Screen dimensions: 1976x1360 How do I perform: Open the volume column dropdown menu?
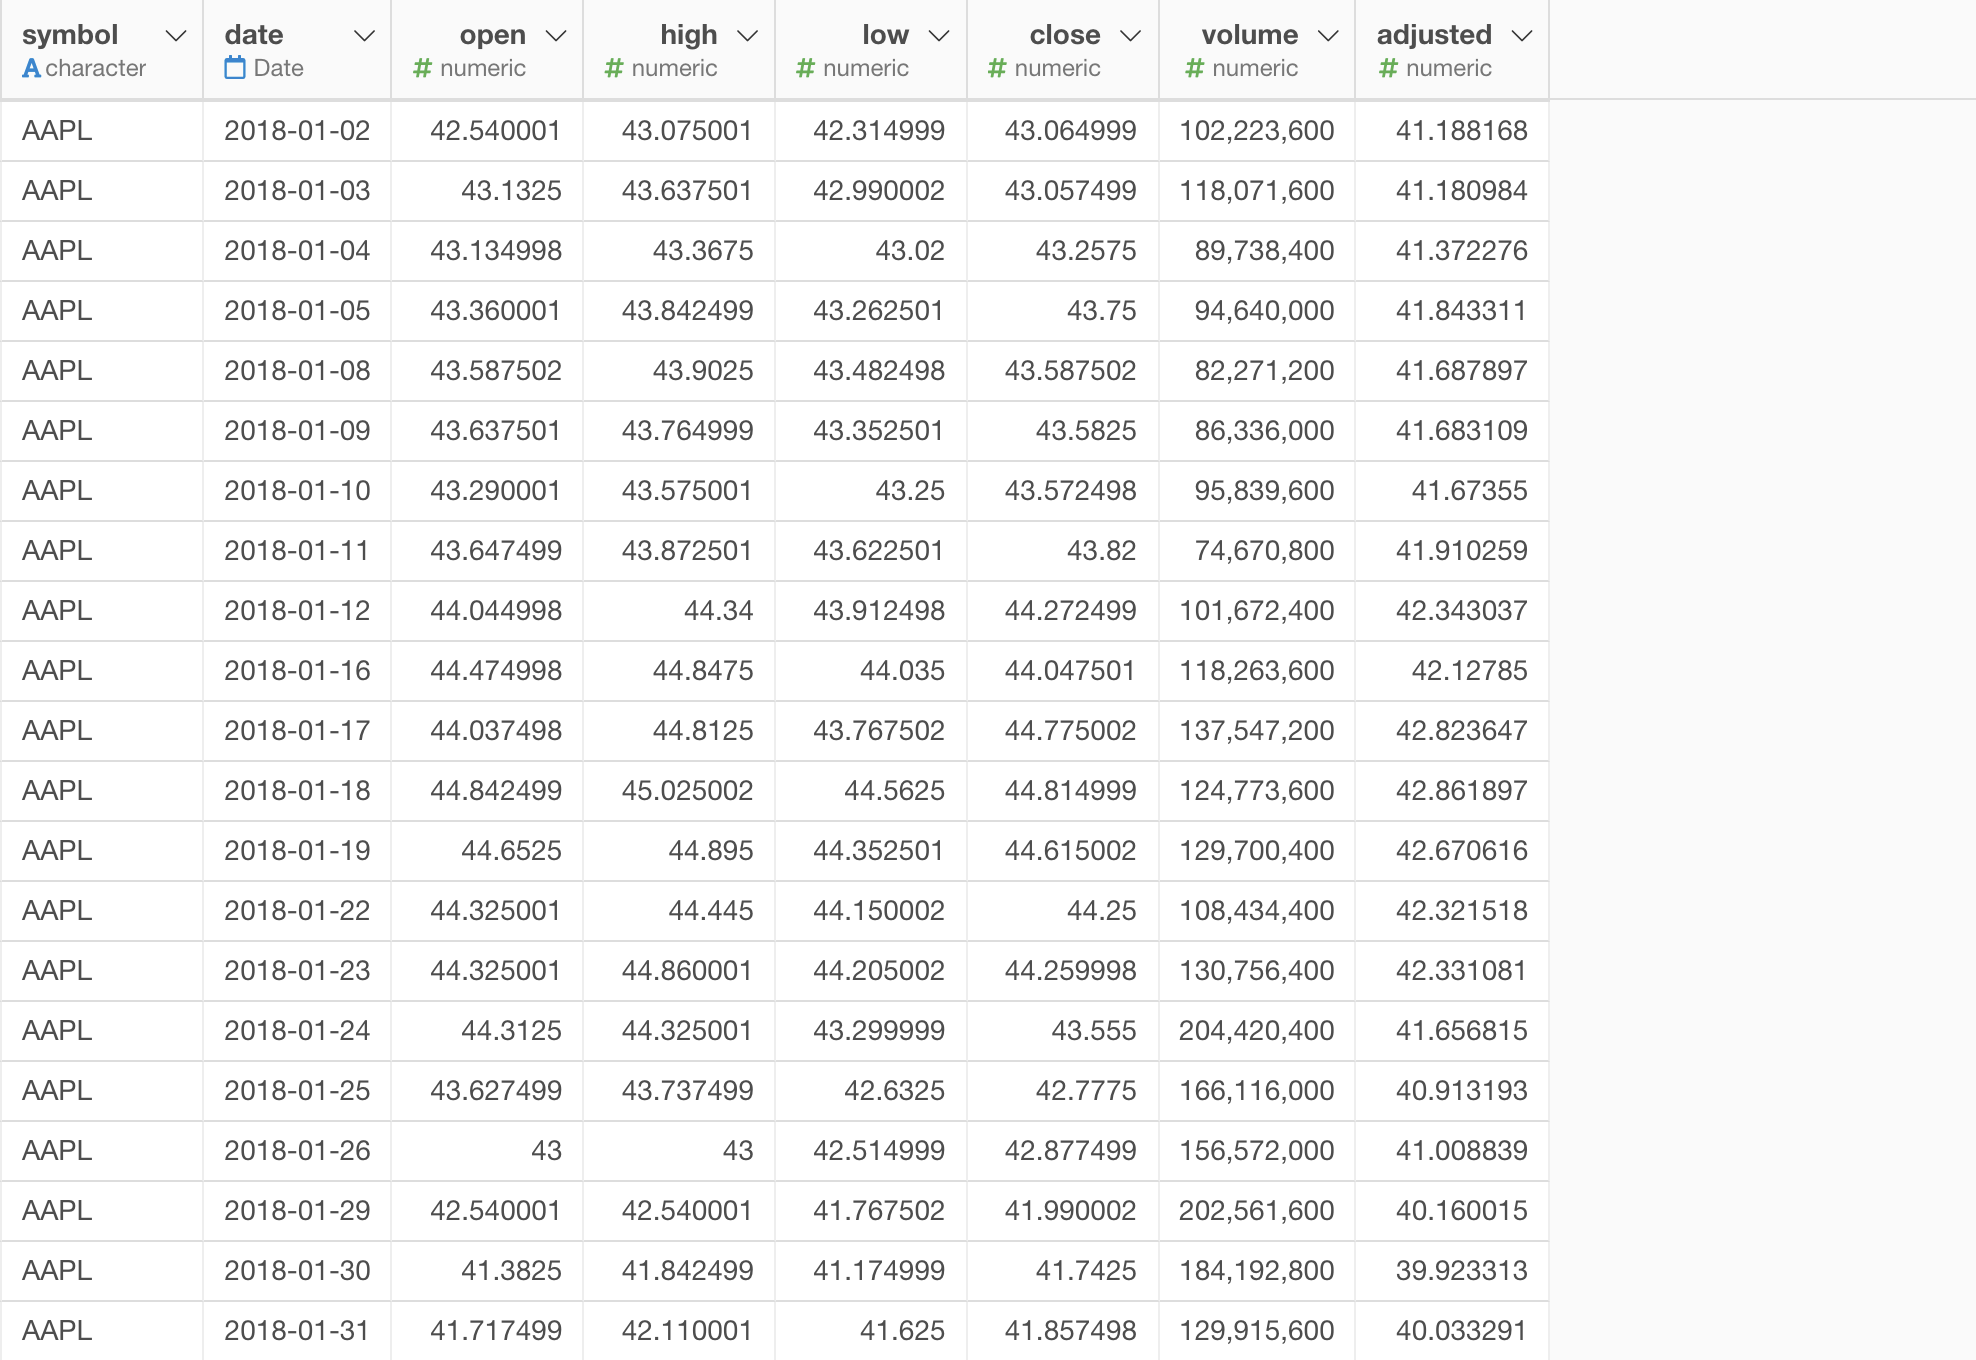1328,36
